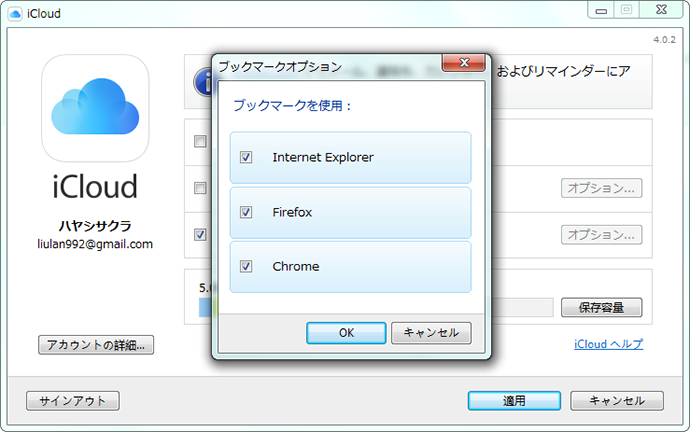Screen dimensions: 690x432
Task: Select the Internet Explorer label
Action: pos(323,157)
